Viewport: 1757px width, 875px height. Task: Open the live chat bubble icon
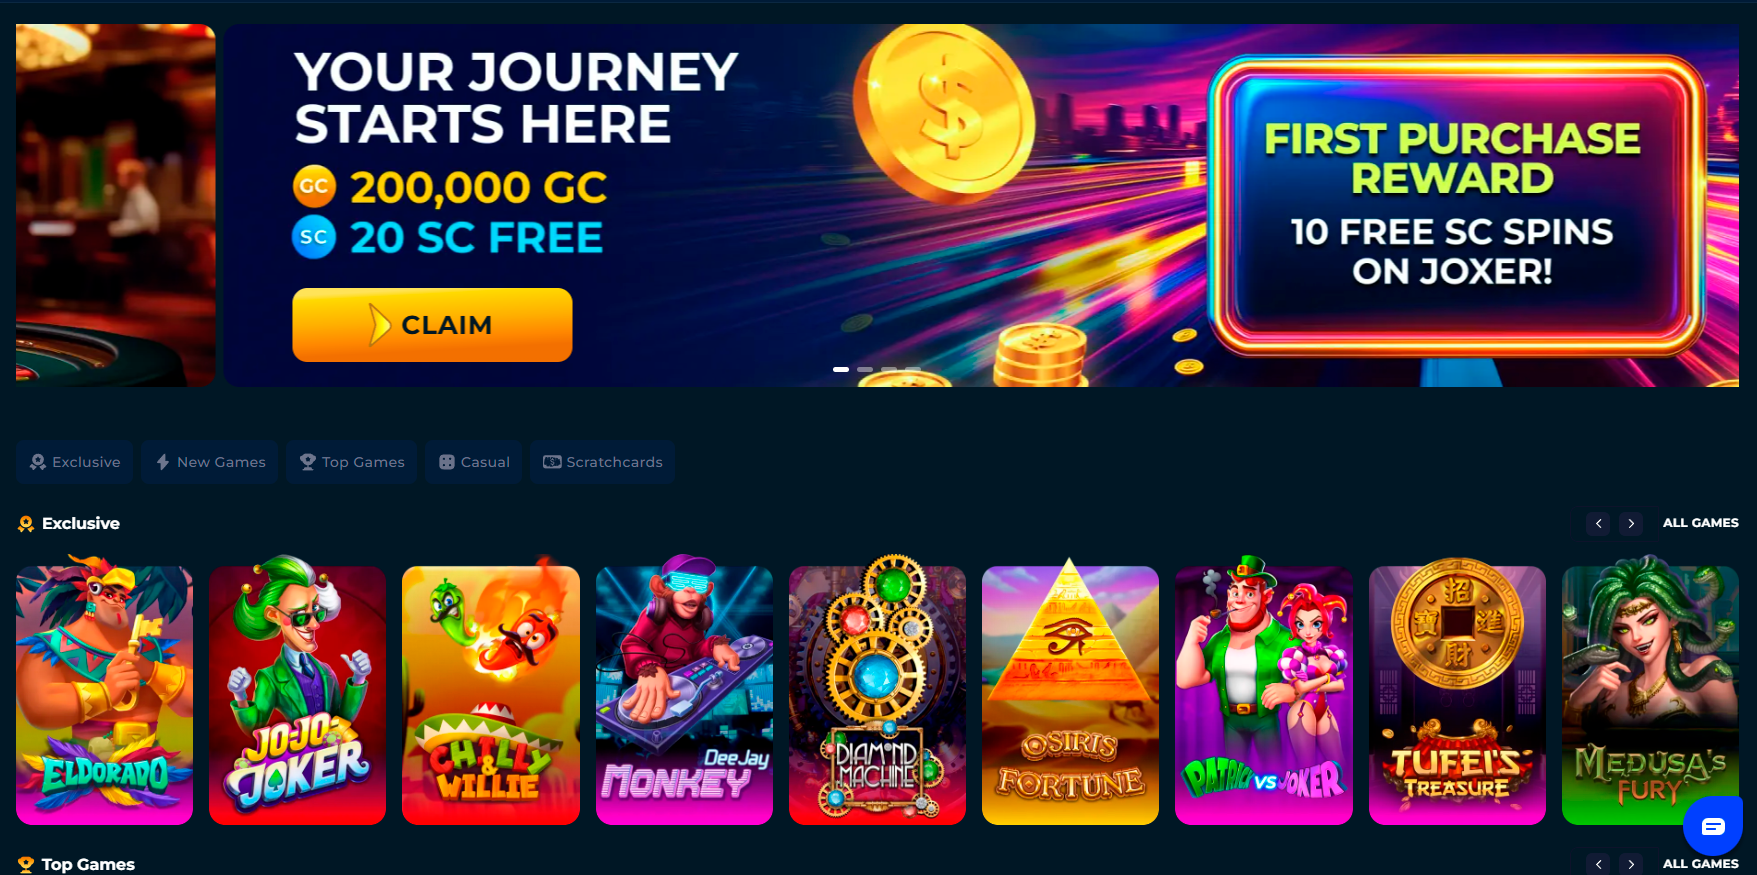[x=1712, y=826]
